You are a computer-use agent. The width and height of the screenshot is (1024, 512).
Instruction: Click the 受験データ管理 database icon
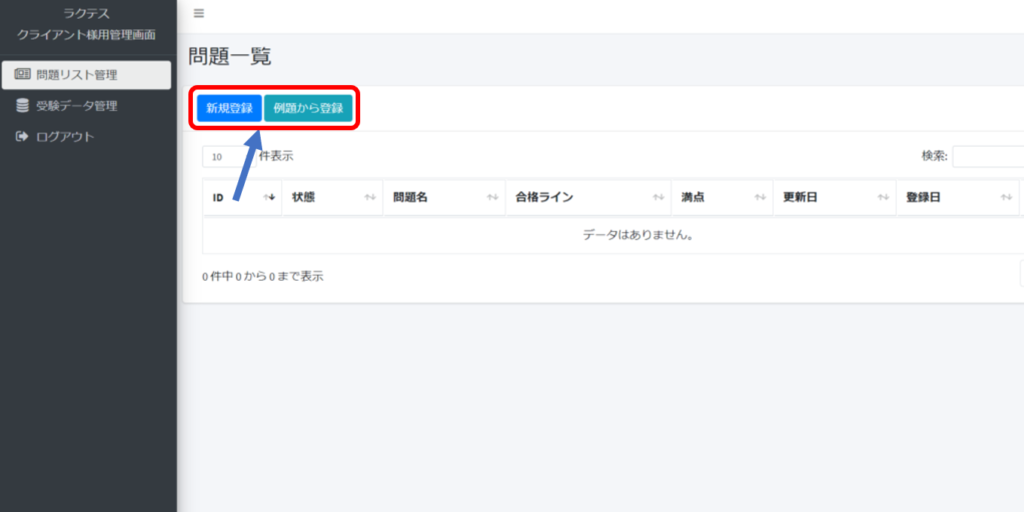tap(22, 105)
